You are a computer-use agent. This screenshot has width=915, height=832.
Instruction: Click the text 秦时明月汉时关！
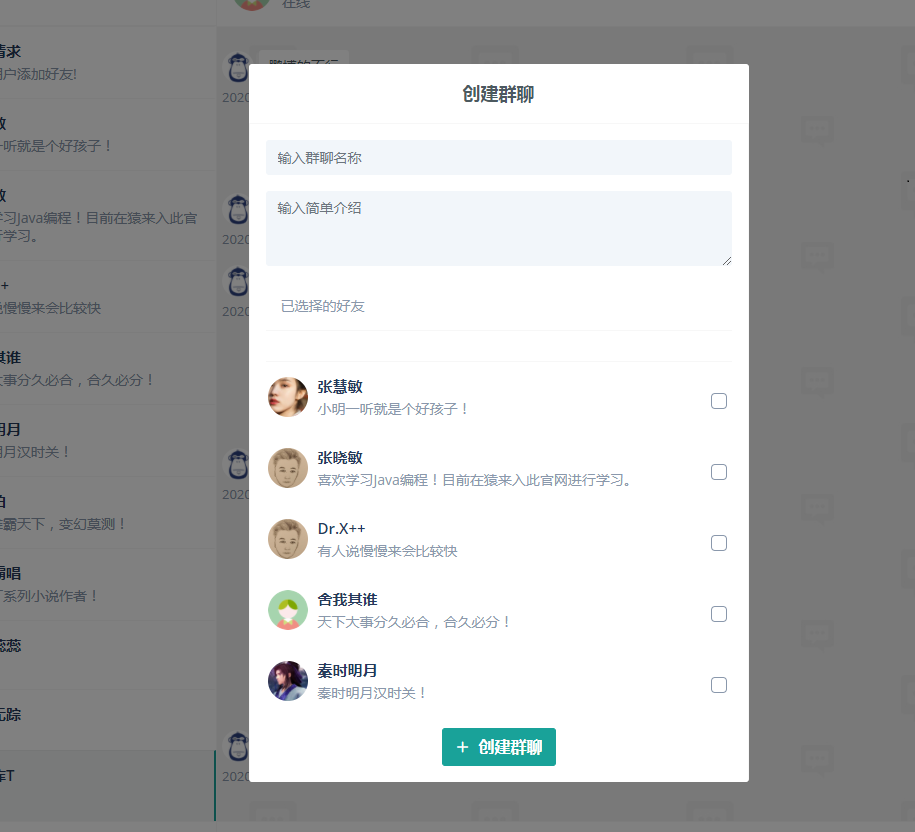[373, 693]
